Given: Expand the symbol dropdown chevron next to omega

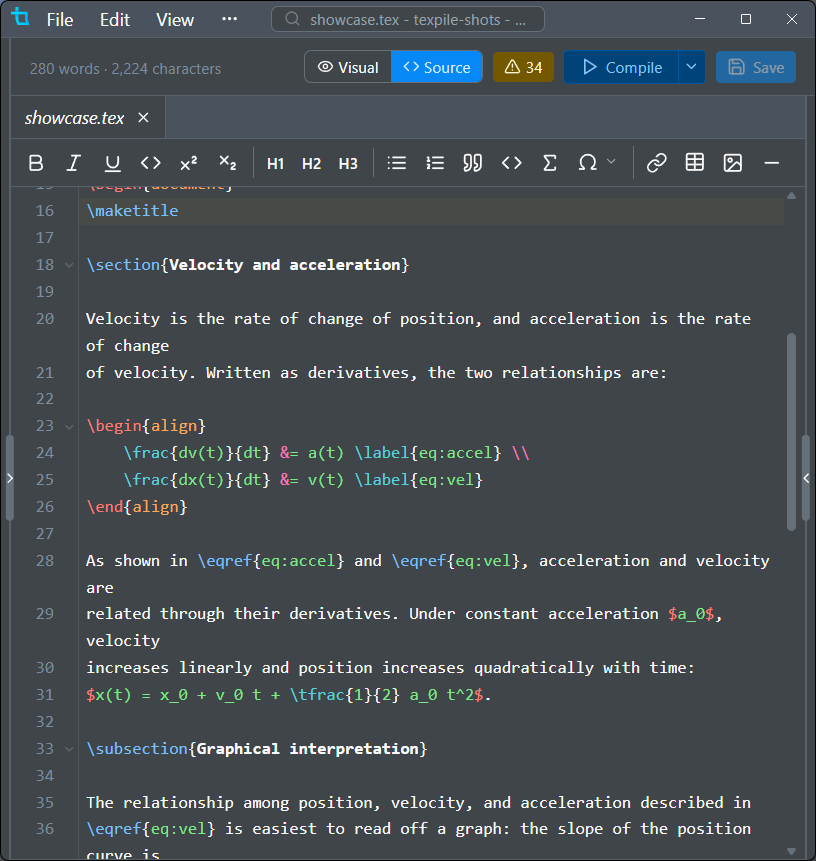Looking at the screenshot, I should tap(611, 161).
